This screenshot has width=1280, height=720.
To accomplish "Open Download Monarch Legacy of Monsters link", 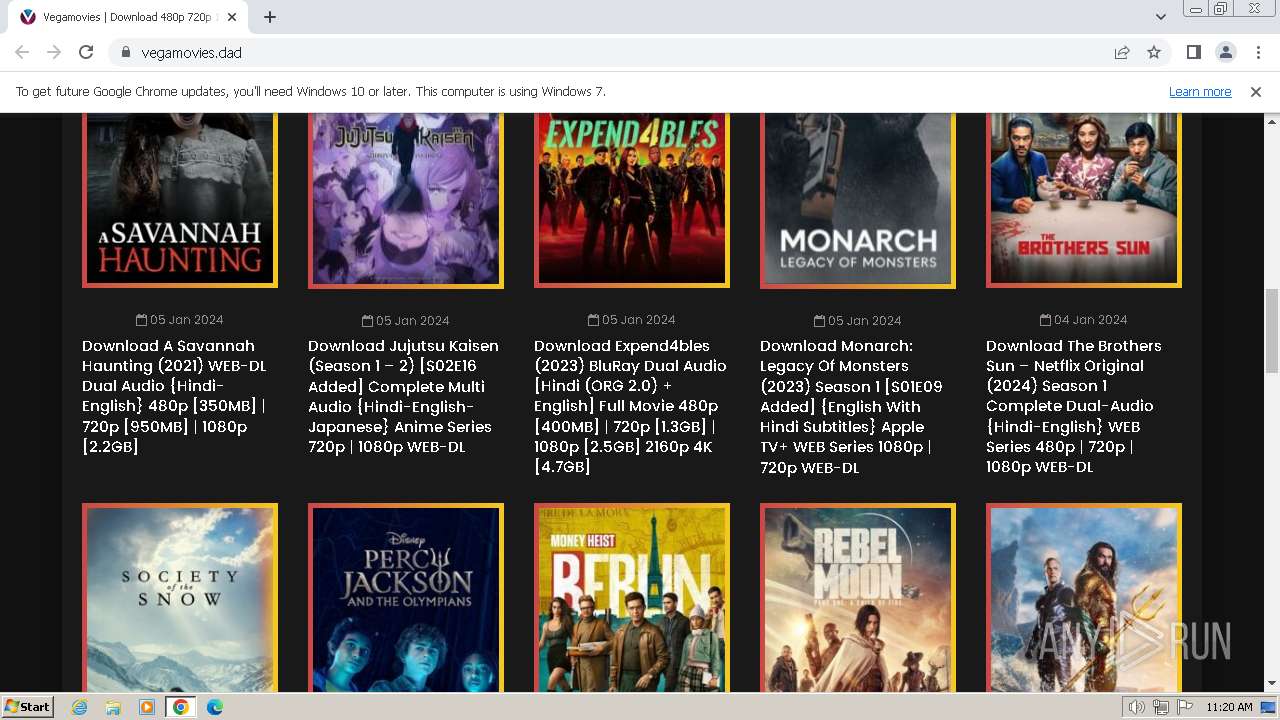I will (852, 406).
